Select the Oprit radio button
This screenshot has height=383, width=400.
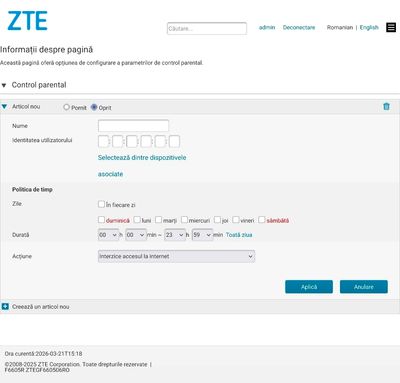pos(94,107)
